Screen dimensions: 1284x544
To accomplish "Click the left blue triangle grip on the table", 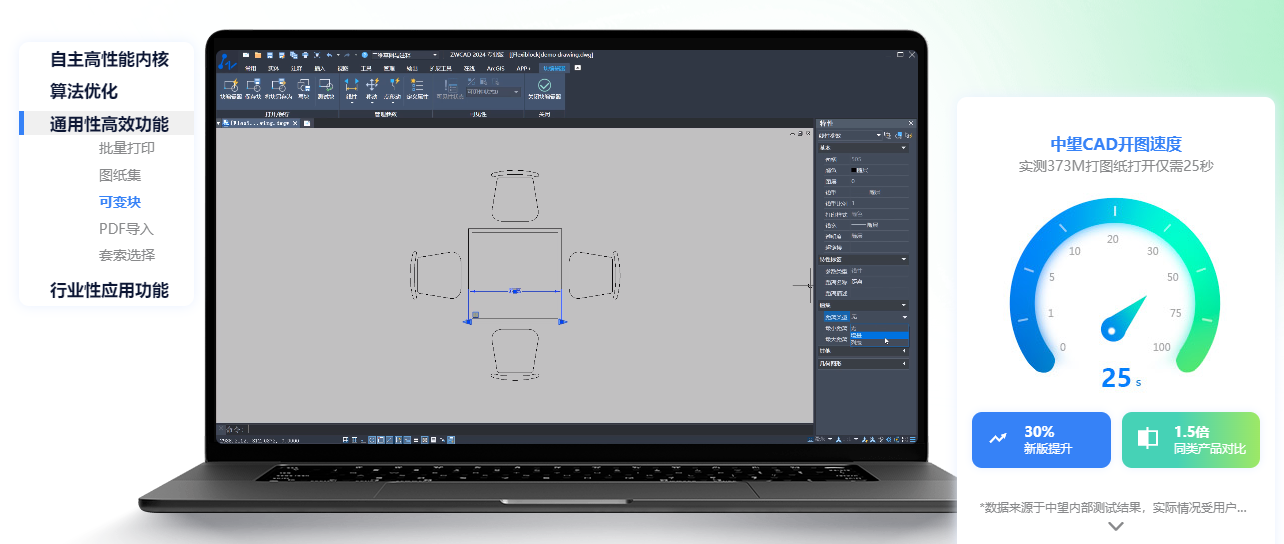I will (467, 321).
